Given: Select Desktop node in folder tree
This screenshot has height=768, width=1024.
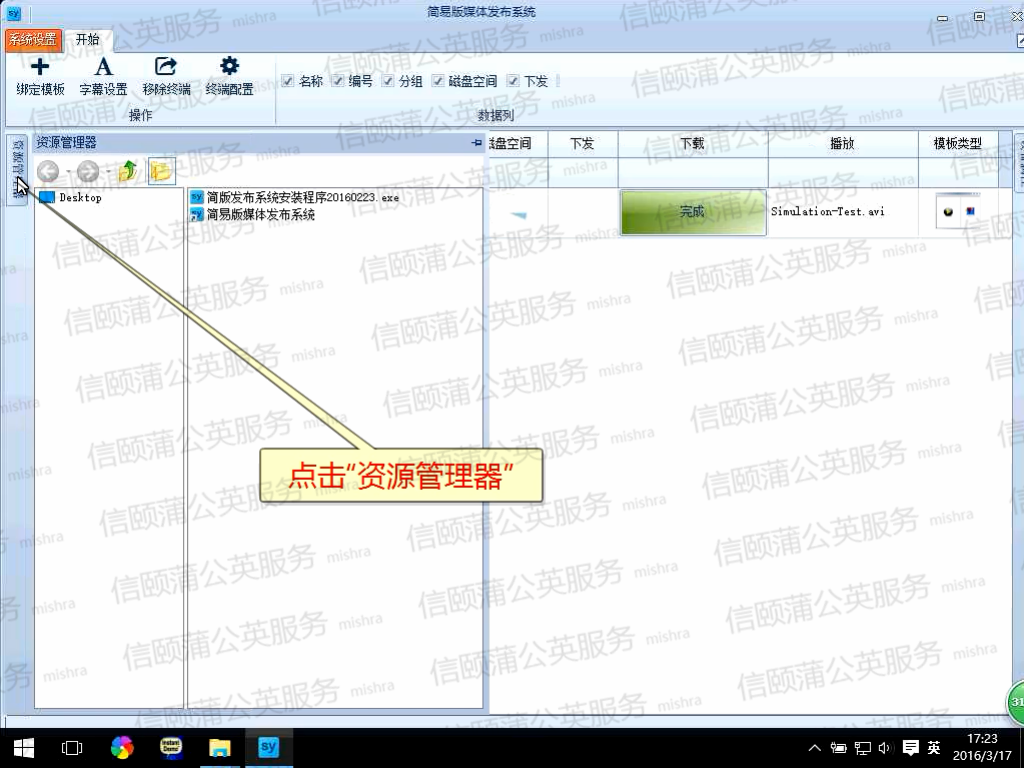Looking at the screenshot, I should 79,198.
